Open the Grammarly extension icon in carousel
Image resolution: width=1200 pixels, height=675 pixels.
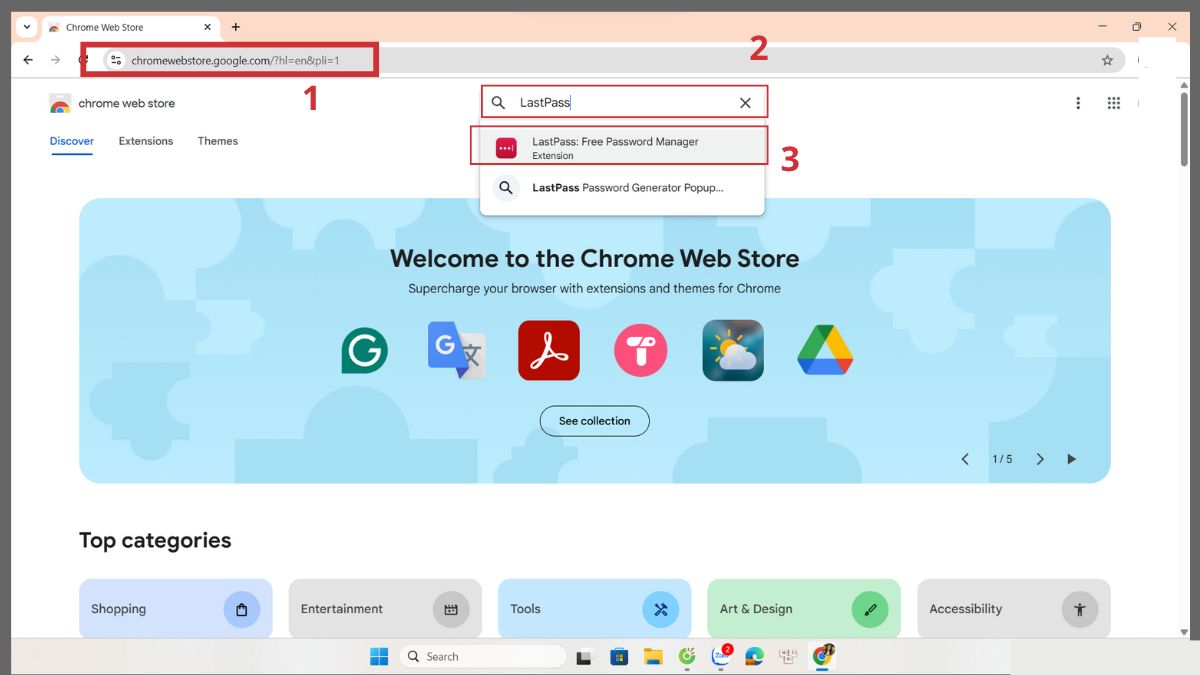(364, 351)
